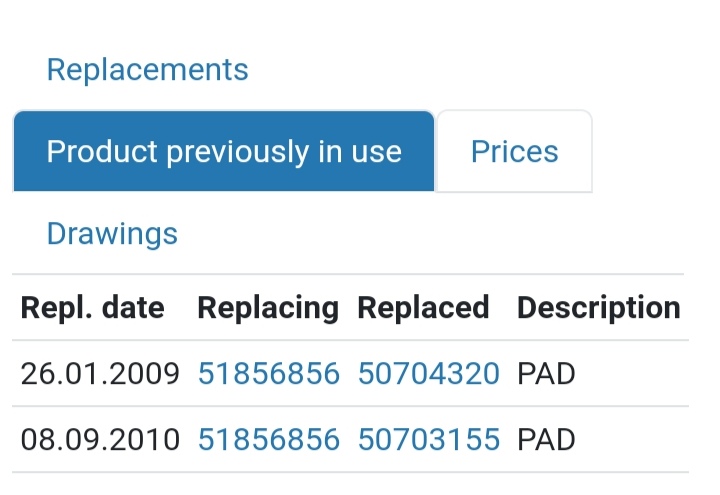This screenshot has width=720, height=495.
Task: Click empty area right of Replacements tab
Action: (482, 70)
